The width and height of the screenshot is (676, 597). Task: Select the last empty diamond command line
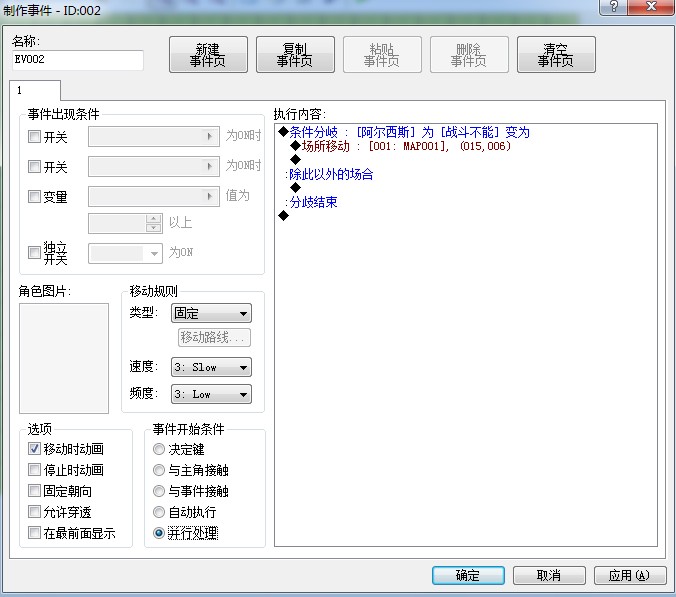[x=283, y=216]
